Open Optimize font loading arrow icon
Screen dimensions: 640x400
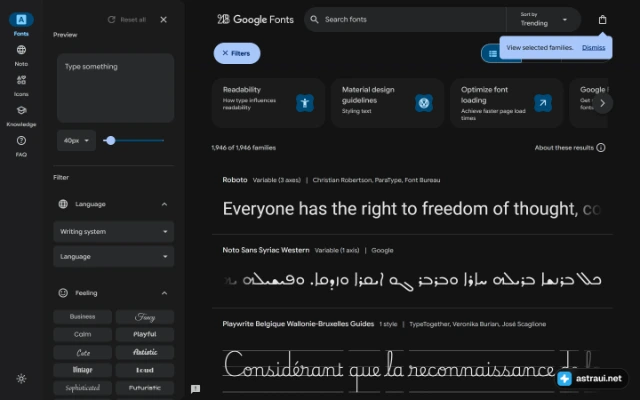543,103
